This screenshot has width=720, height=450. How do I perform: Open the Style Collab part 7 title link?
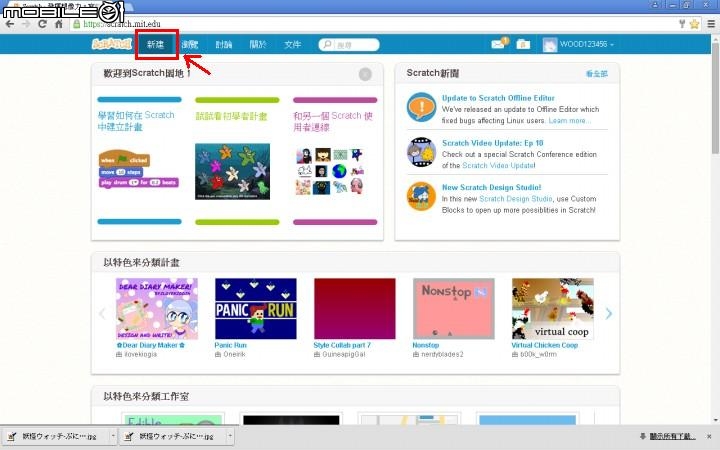342,345
